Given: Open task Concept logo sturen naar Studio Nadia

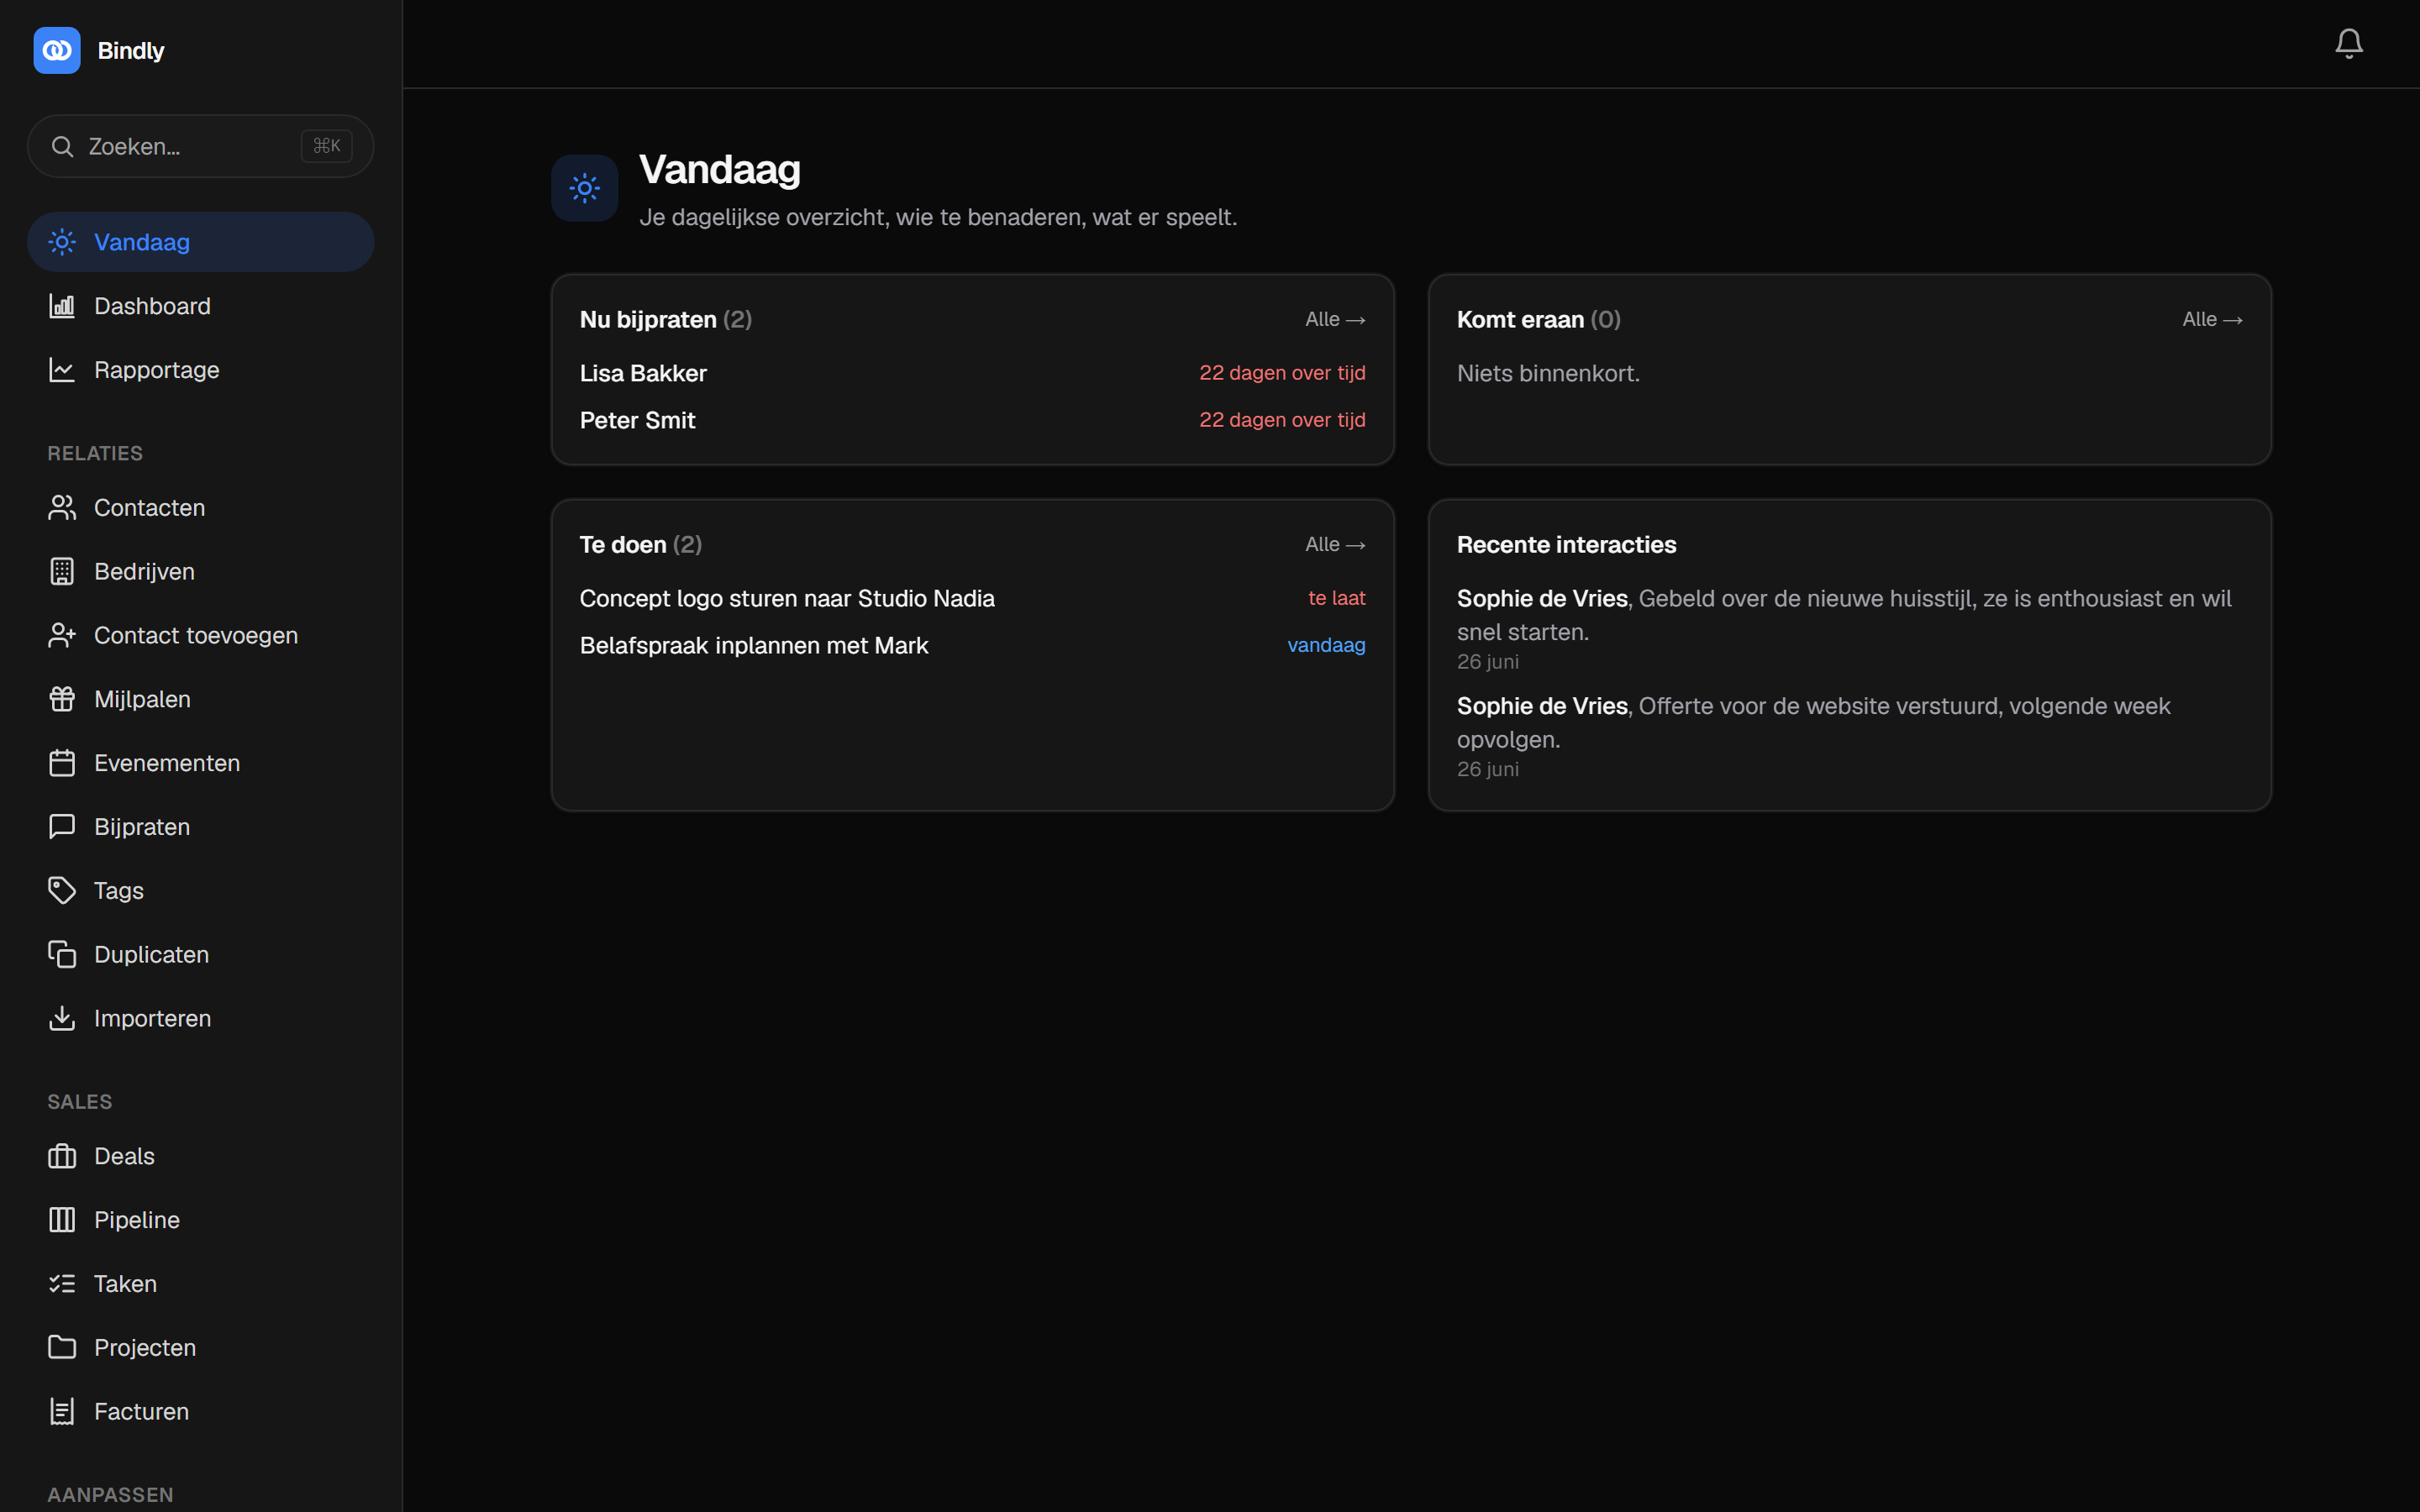Looking at the screenshot, I should pos(972,598).
